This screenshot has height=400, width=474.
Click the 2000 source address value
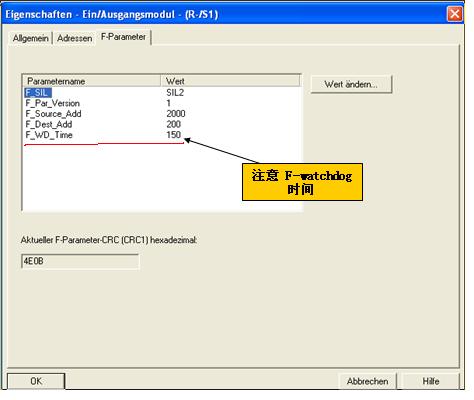[176, 114]
